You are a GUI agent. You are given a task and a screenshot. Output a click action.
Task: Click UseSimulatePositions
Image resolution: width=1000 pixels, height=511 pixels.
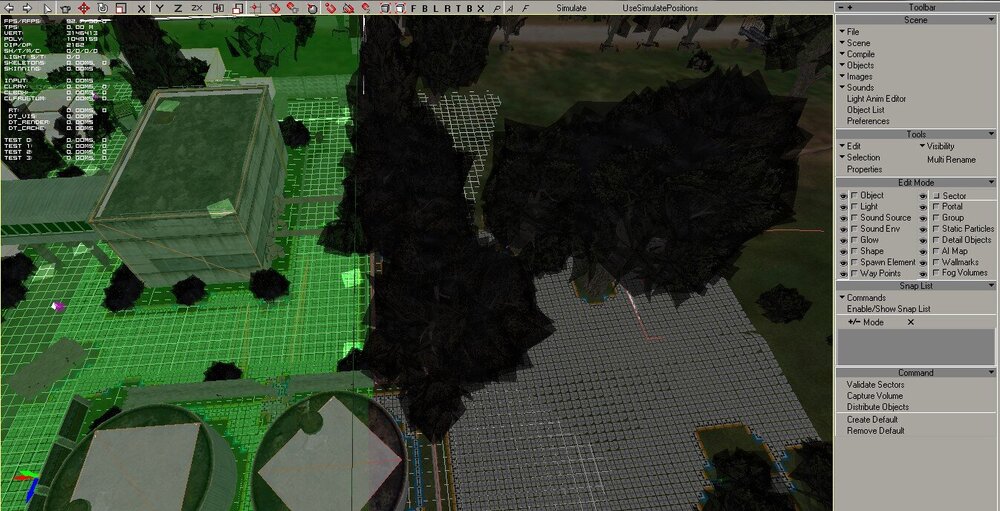tap(660, 8)
